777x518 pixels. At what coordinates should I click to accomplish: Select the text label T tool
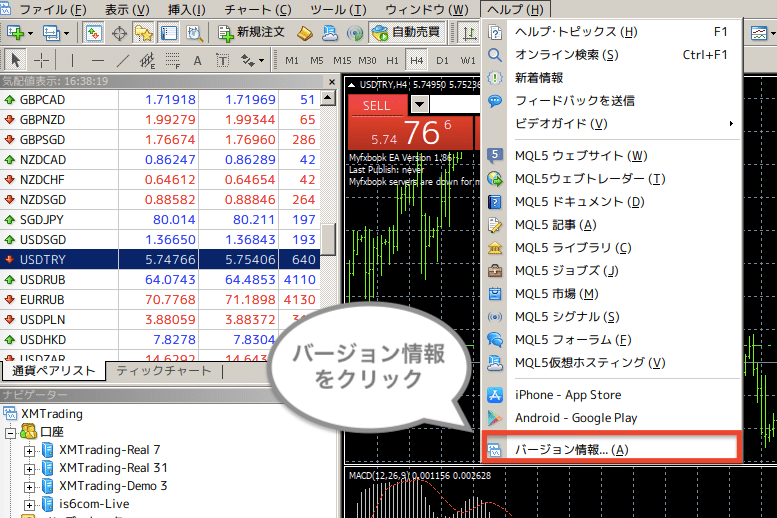pyautogui.click(x=222, y=60)
